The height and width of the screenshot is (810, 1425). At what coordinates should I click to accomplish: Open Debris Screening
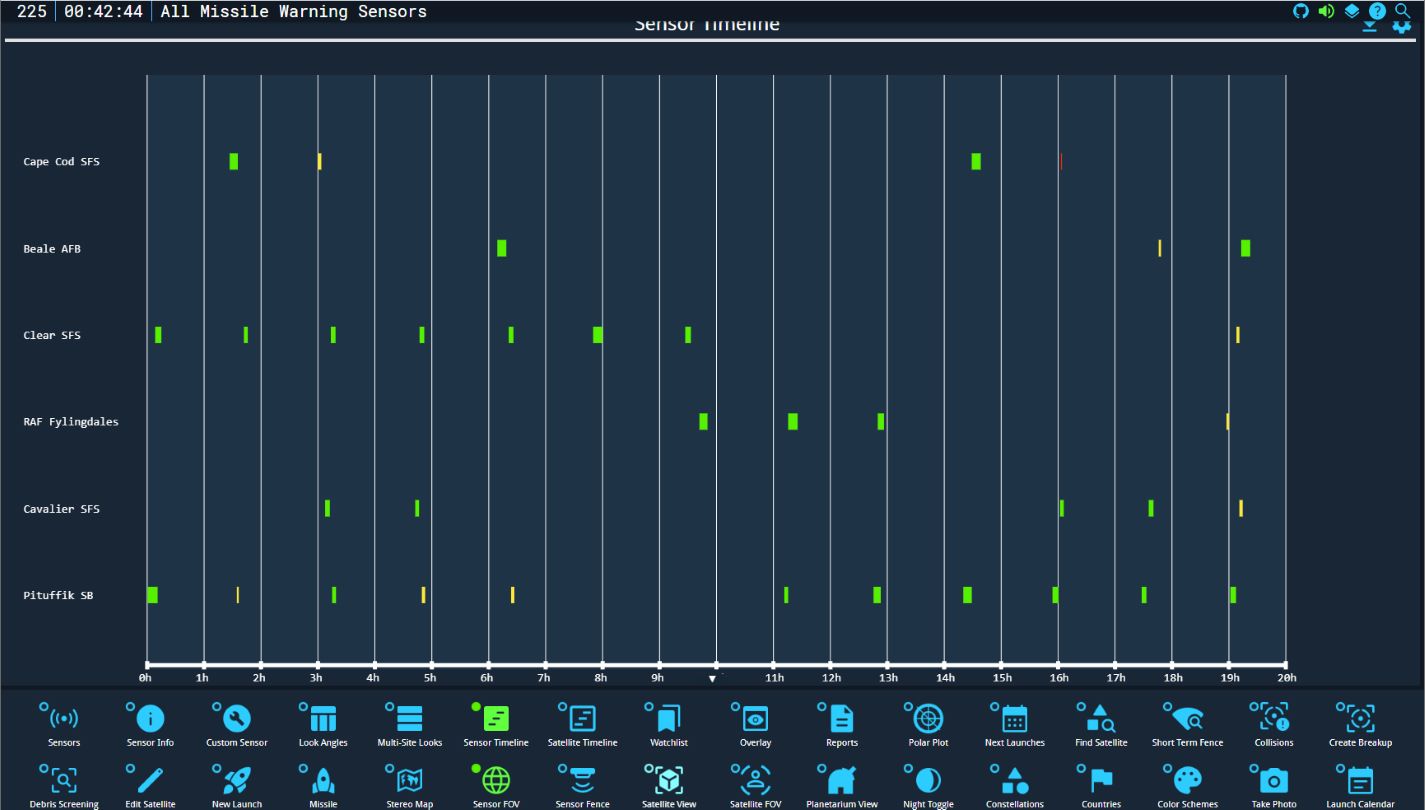click(x=64, y=780)
